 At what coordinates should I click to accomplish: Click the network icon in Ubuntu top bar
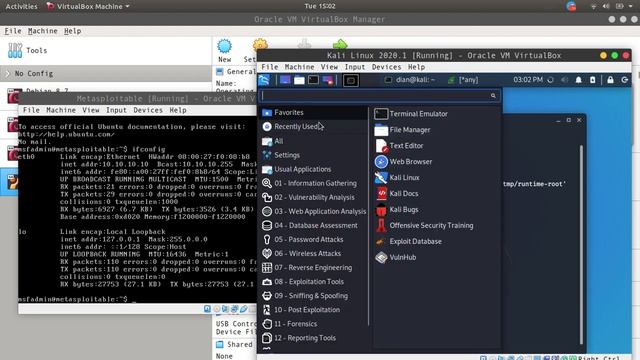coord(593,6)
